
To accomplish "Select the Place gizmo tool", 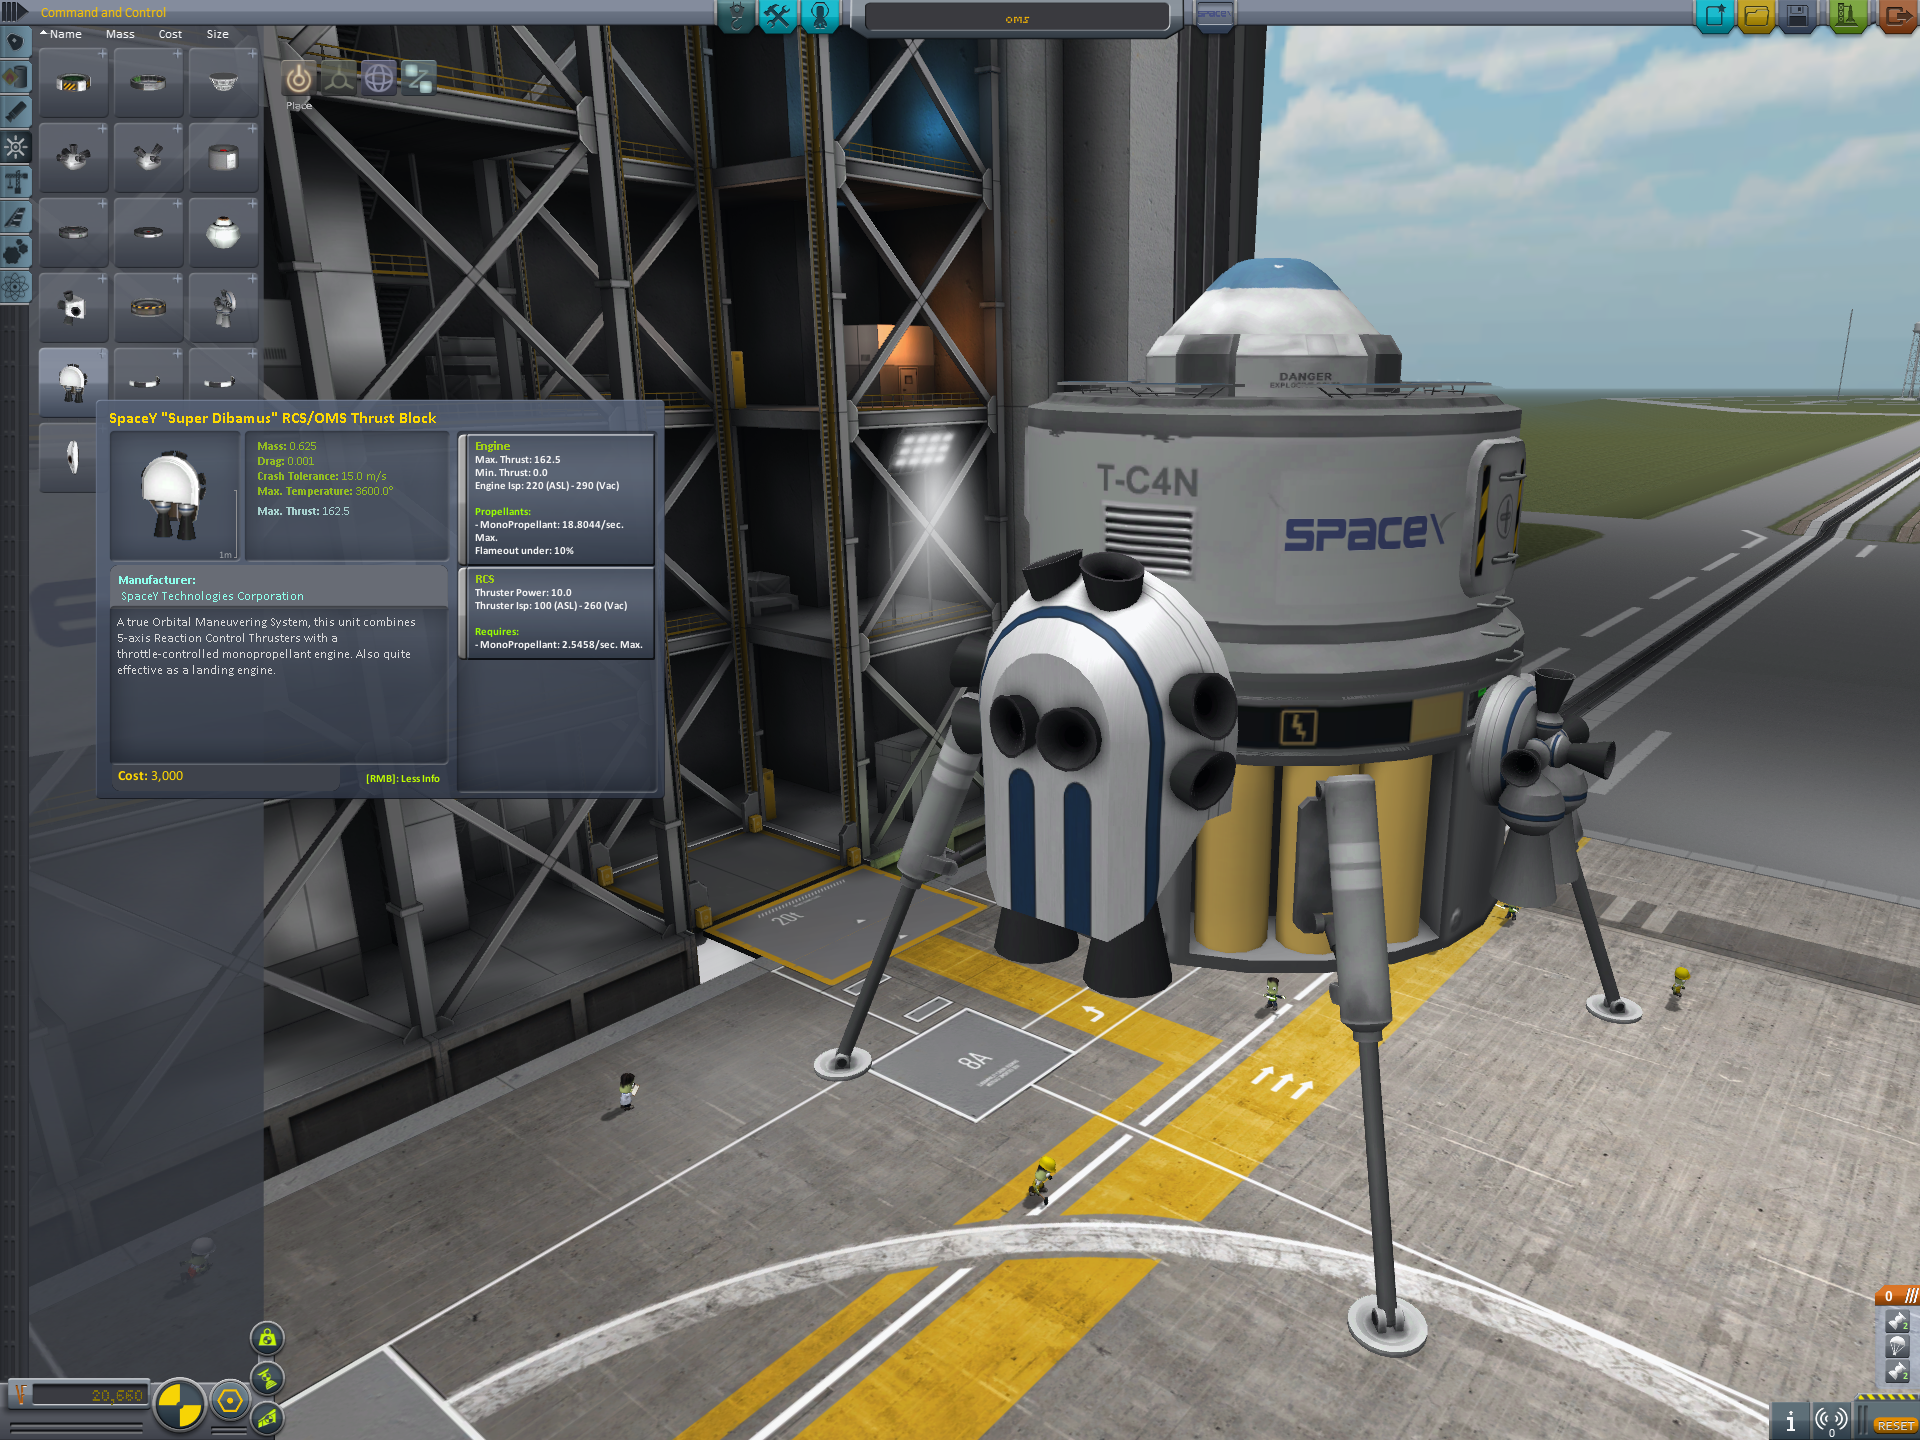I will click(298, 78).
